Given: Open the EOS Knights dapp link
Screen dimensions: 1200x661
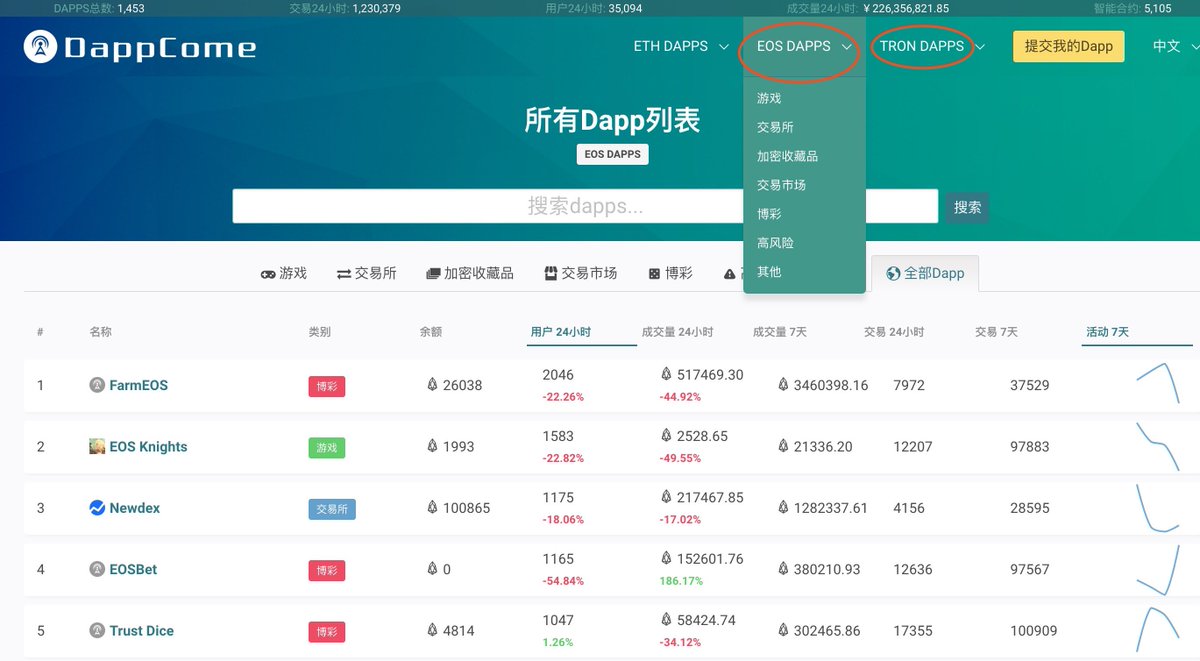Looking at the screenshot, I should coord(148,447).
